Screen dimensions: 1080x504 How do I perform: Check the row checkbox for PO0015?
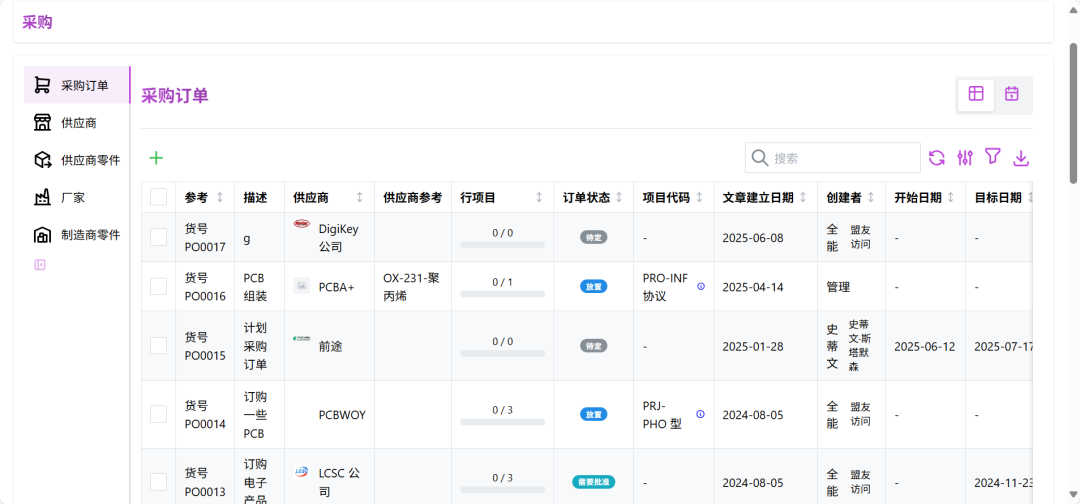pyautogui.click(x=159, y=345)
